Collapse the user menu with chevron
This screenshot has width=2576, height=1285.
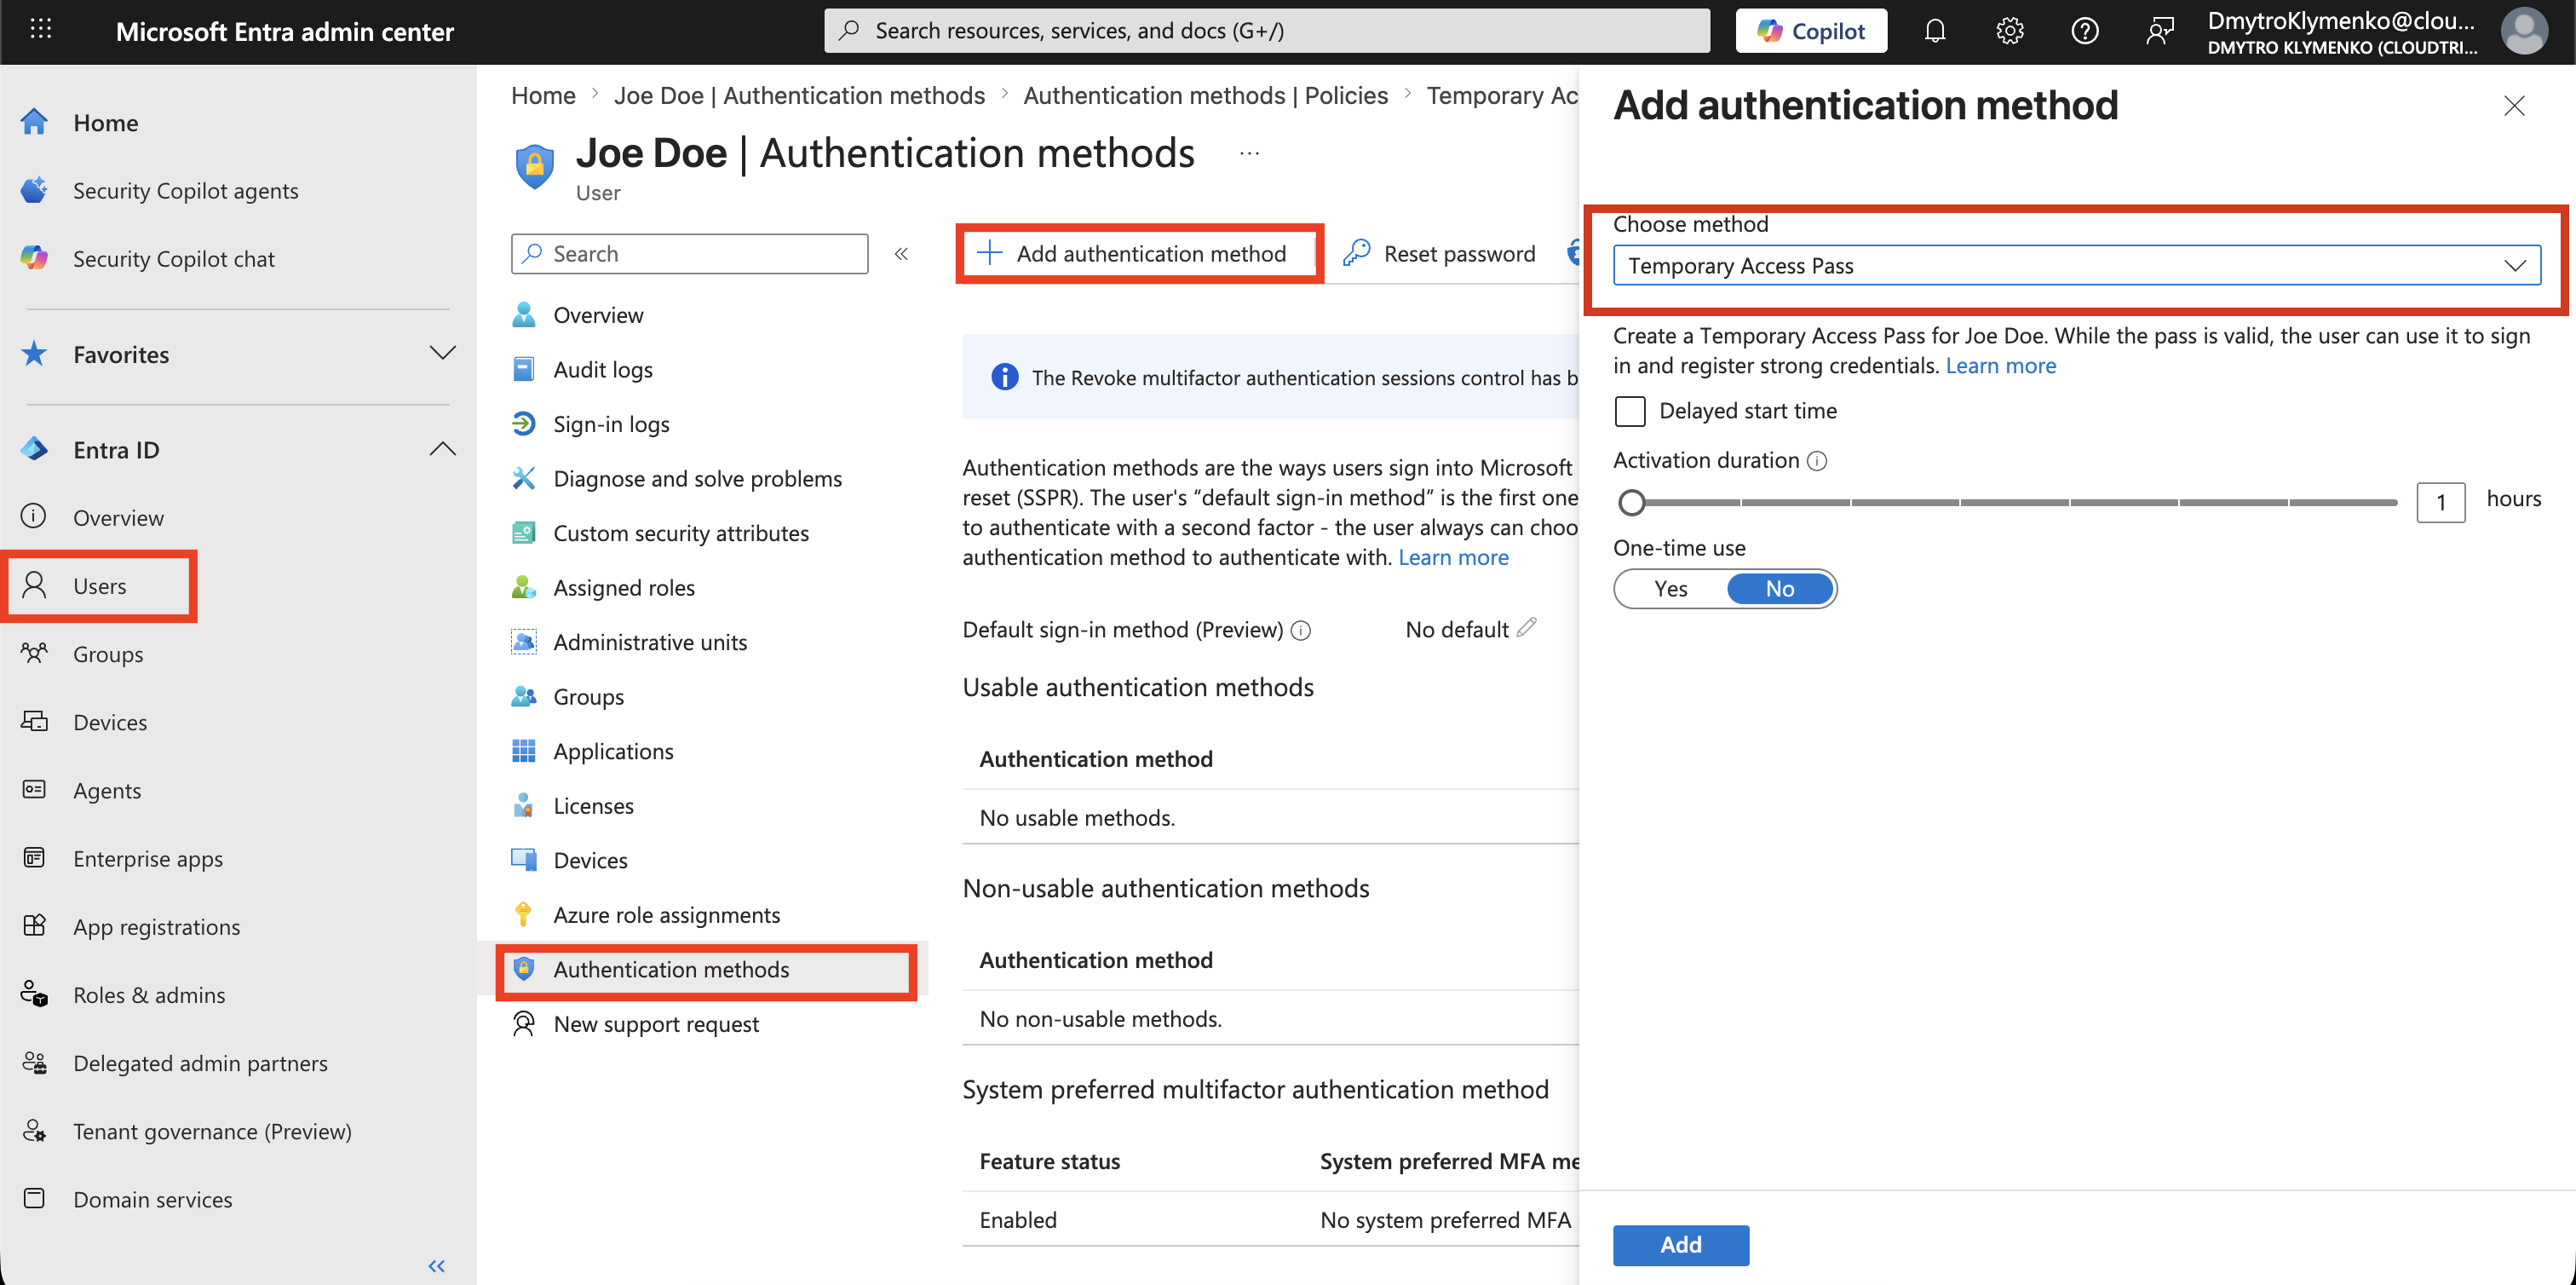901,253
